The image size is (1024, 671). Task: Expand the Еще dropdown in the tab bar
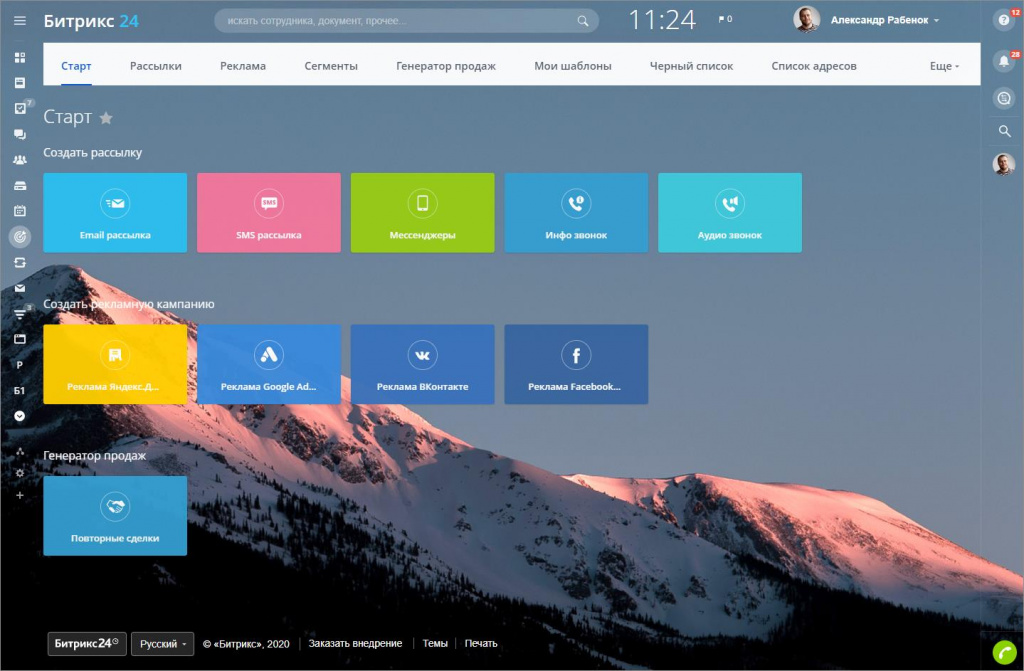944,66
